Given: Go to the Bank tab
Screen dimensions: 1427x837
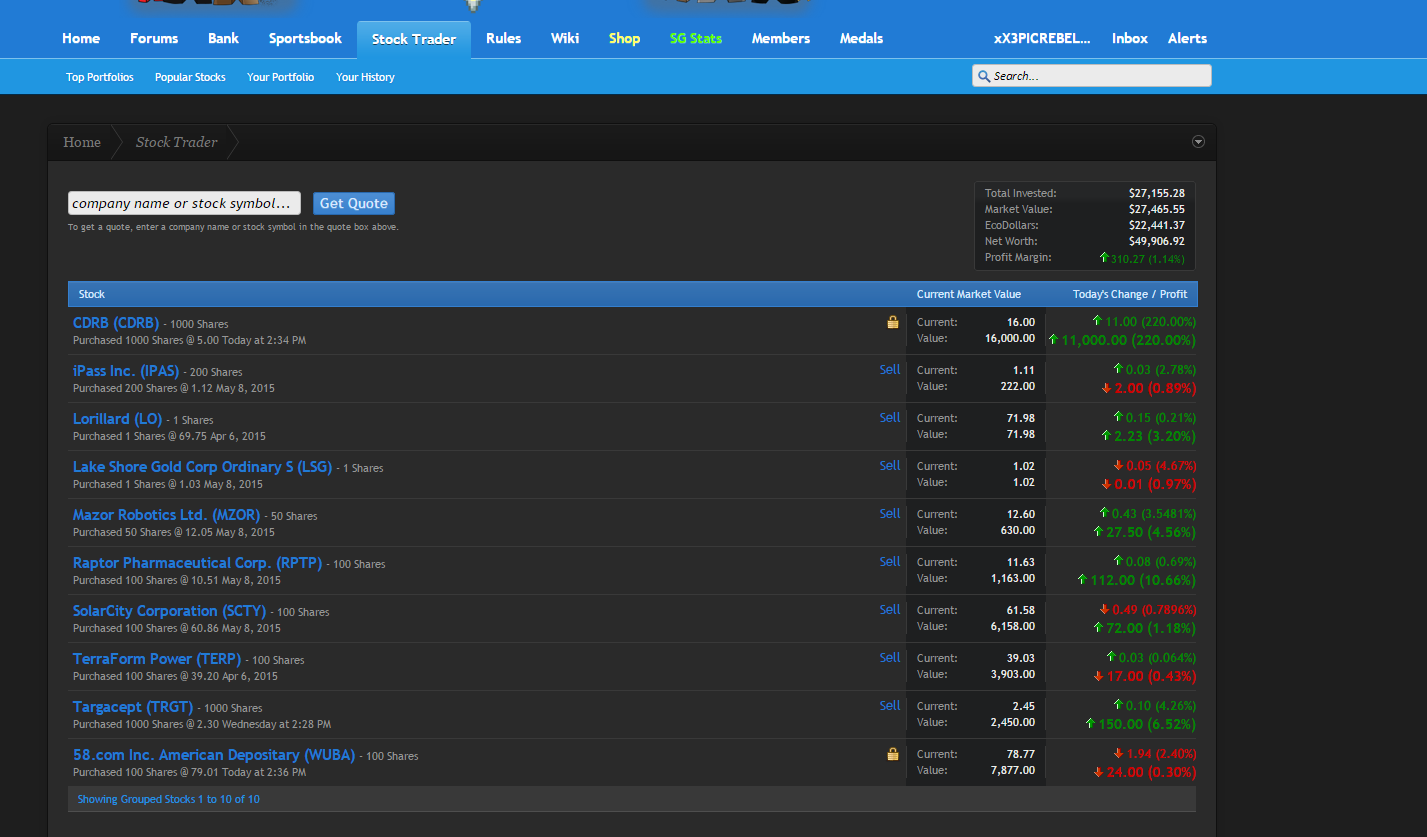Looking at the screenshot, I should click(224, 38).
